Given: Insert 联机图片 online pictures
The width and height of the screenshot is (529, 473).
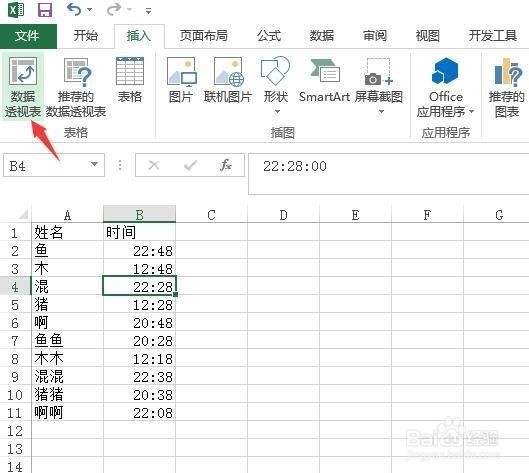Looking at the screenshot, I should (x=228, y=81).
